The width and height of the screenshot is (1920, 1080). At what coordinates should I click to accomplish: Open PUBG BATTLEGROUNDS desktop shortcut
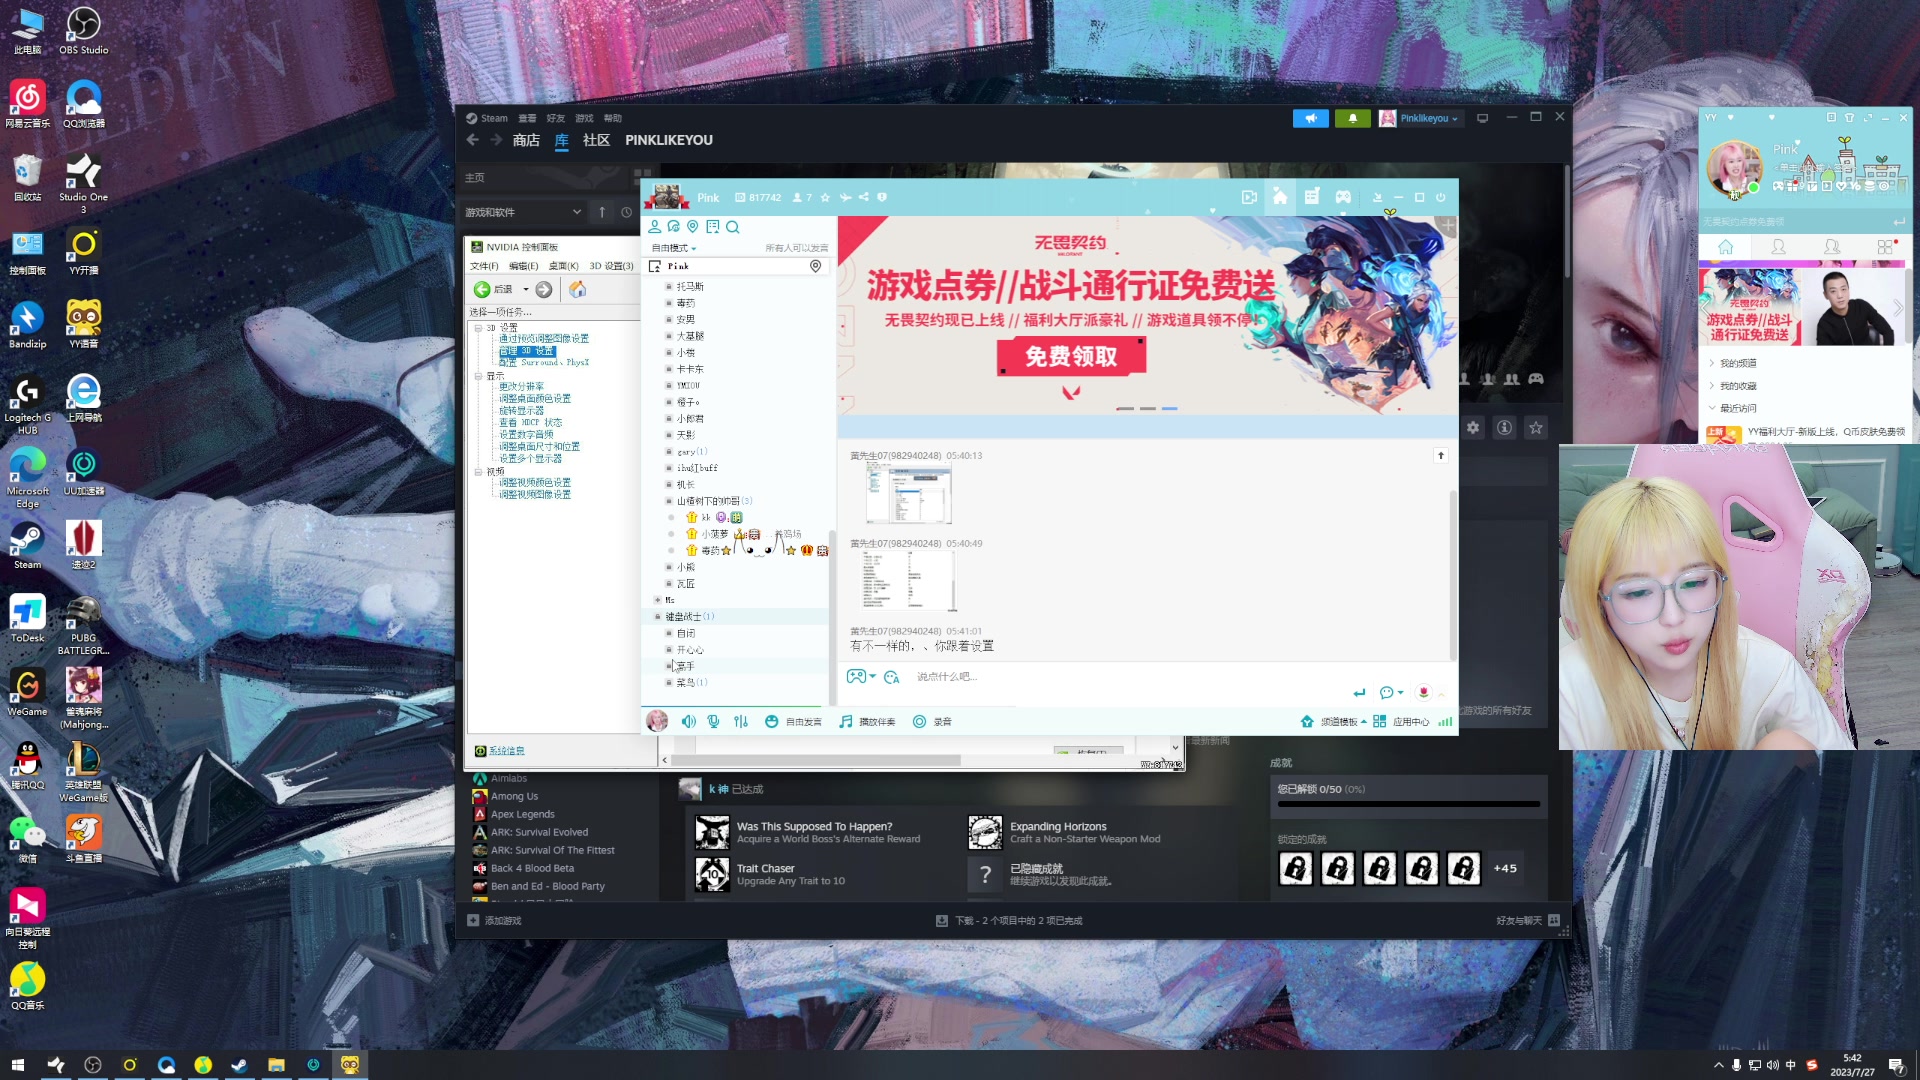pyautogui.click(x=84, y=627)
